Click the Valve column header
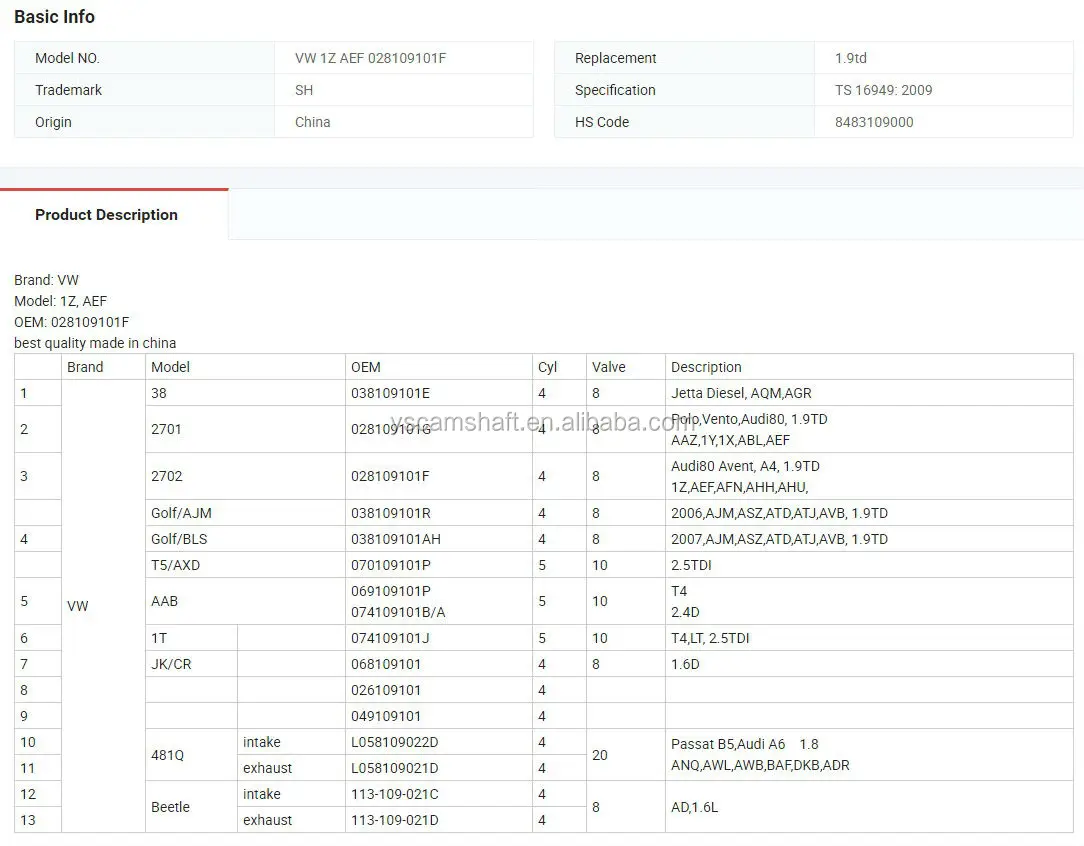The height and width of the screenshot is (846, 1084). click(608, 367)
